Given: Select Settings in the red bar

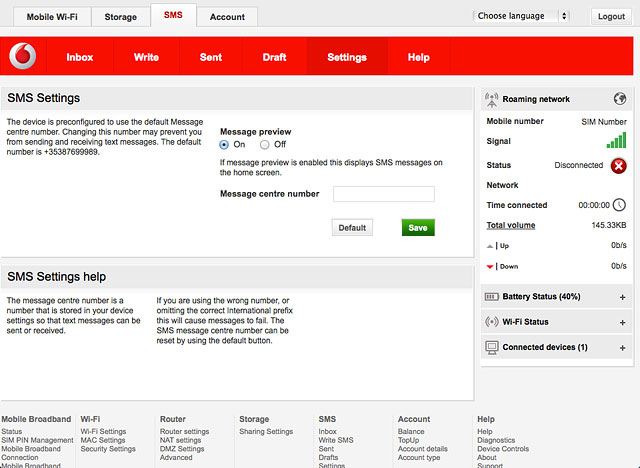Looking at the screenshot, I should click(x=347, y=57).
